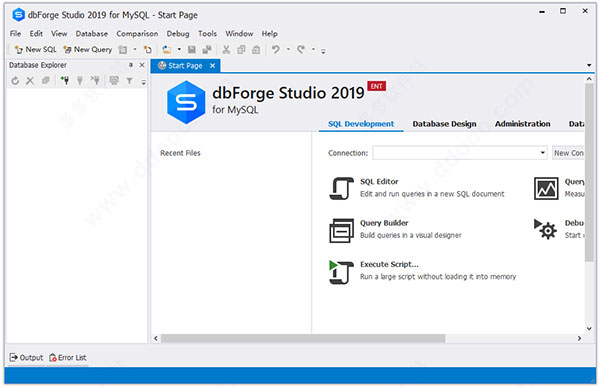Click the New Connection button
Image resolution: width=600 pixels, height=387 pixels.
click(x=568, y=153)
